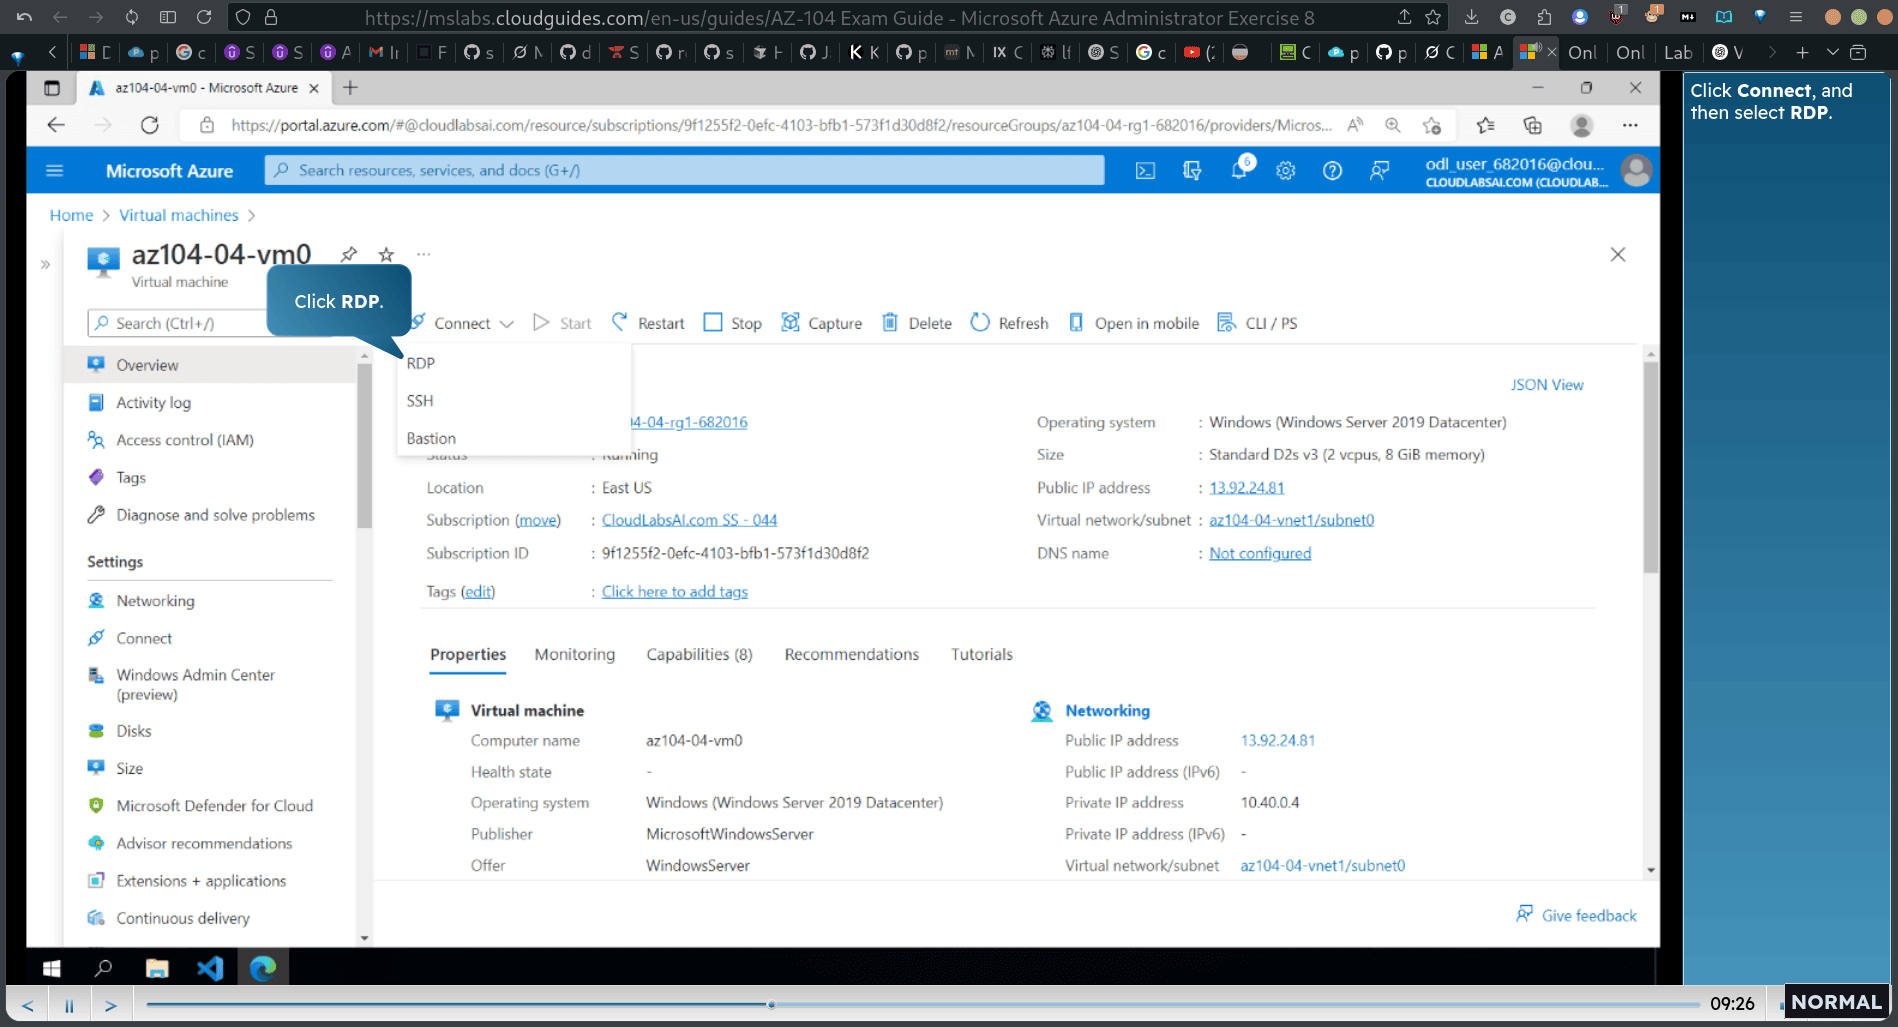Open Overview in the left menu
This screenshot has height=1027, width=1898.
click(x=210, y=365)
